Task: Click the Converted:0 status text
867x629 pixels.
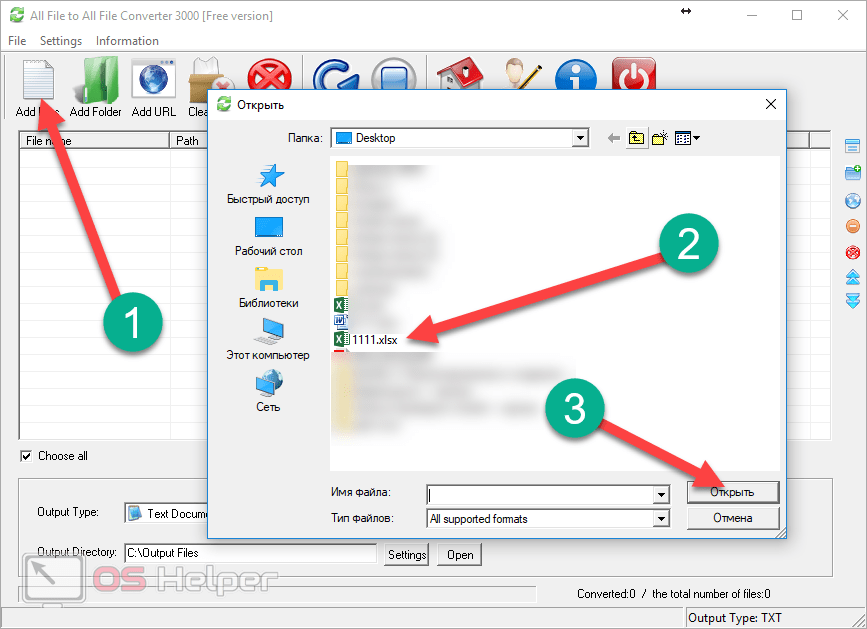Action: point(606,594)
